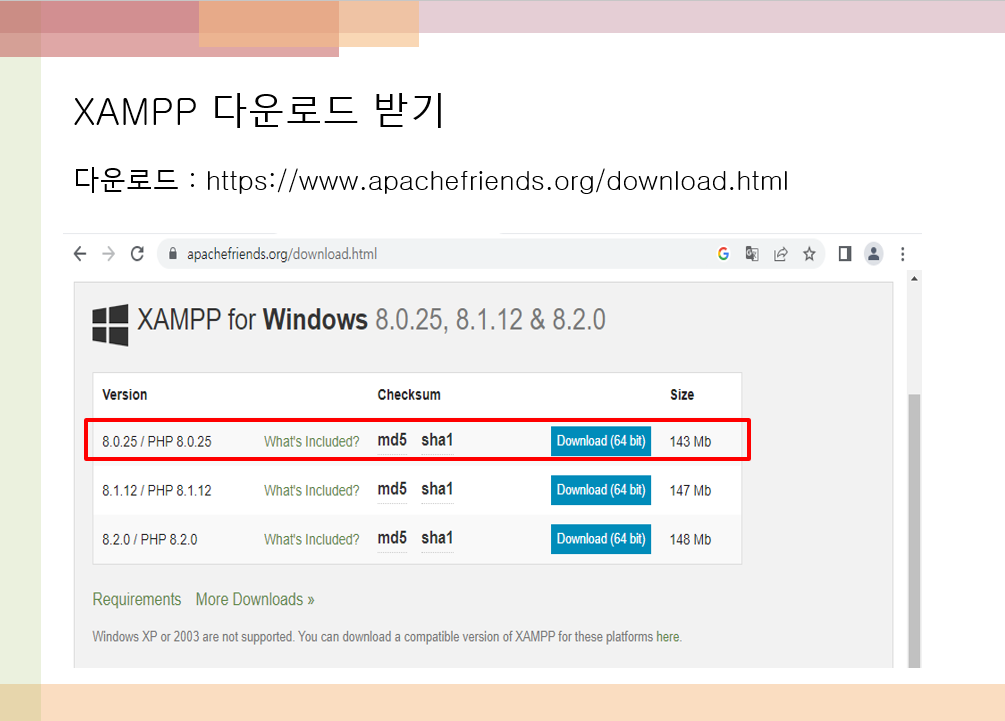1005x721 pixels.
Task: Open What's Included for 8.1.12
Action: pos(311,490)
